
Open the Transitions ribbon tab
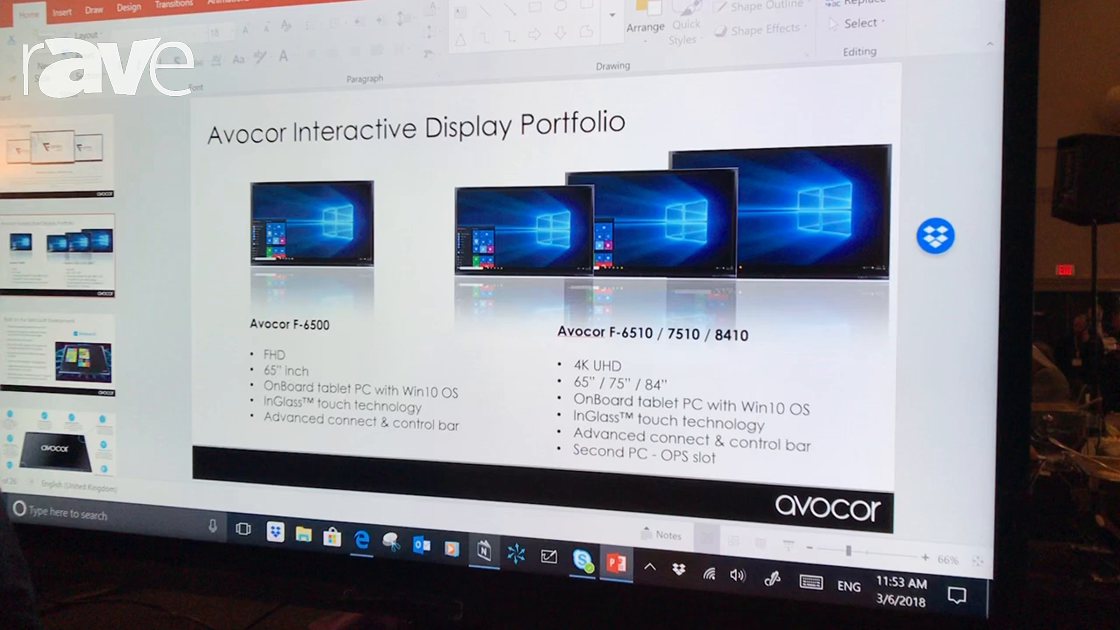click(x=174, y=4)
